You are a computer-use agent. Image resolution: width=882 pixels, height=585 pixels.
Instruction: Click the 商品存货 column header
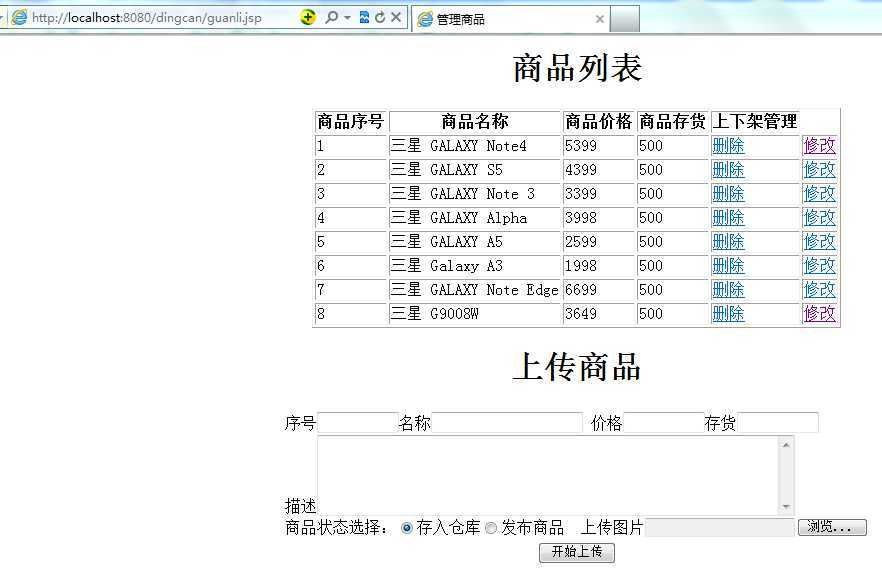(673, 122)
